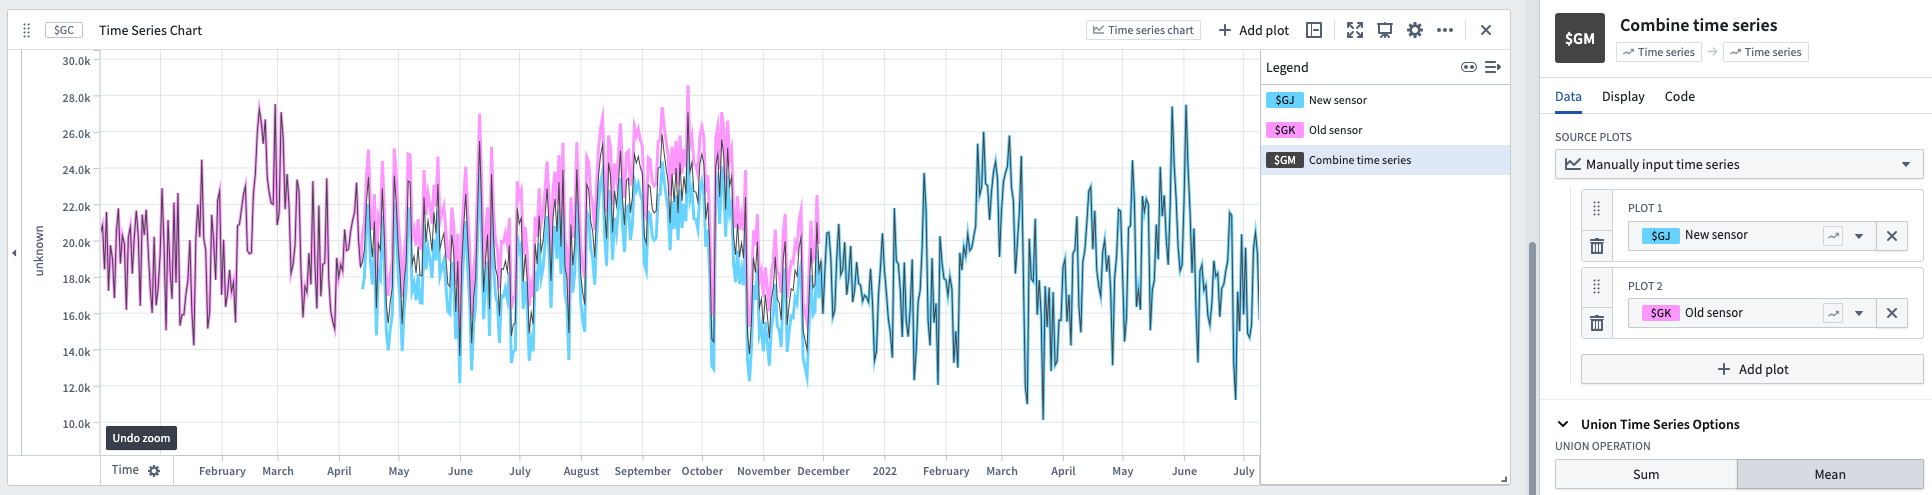The image size is (1932, 495).
Task: Click the $GK pink swatch in legend
Action: tap(1285, 130)
